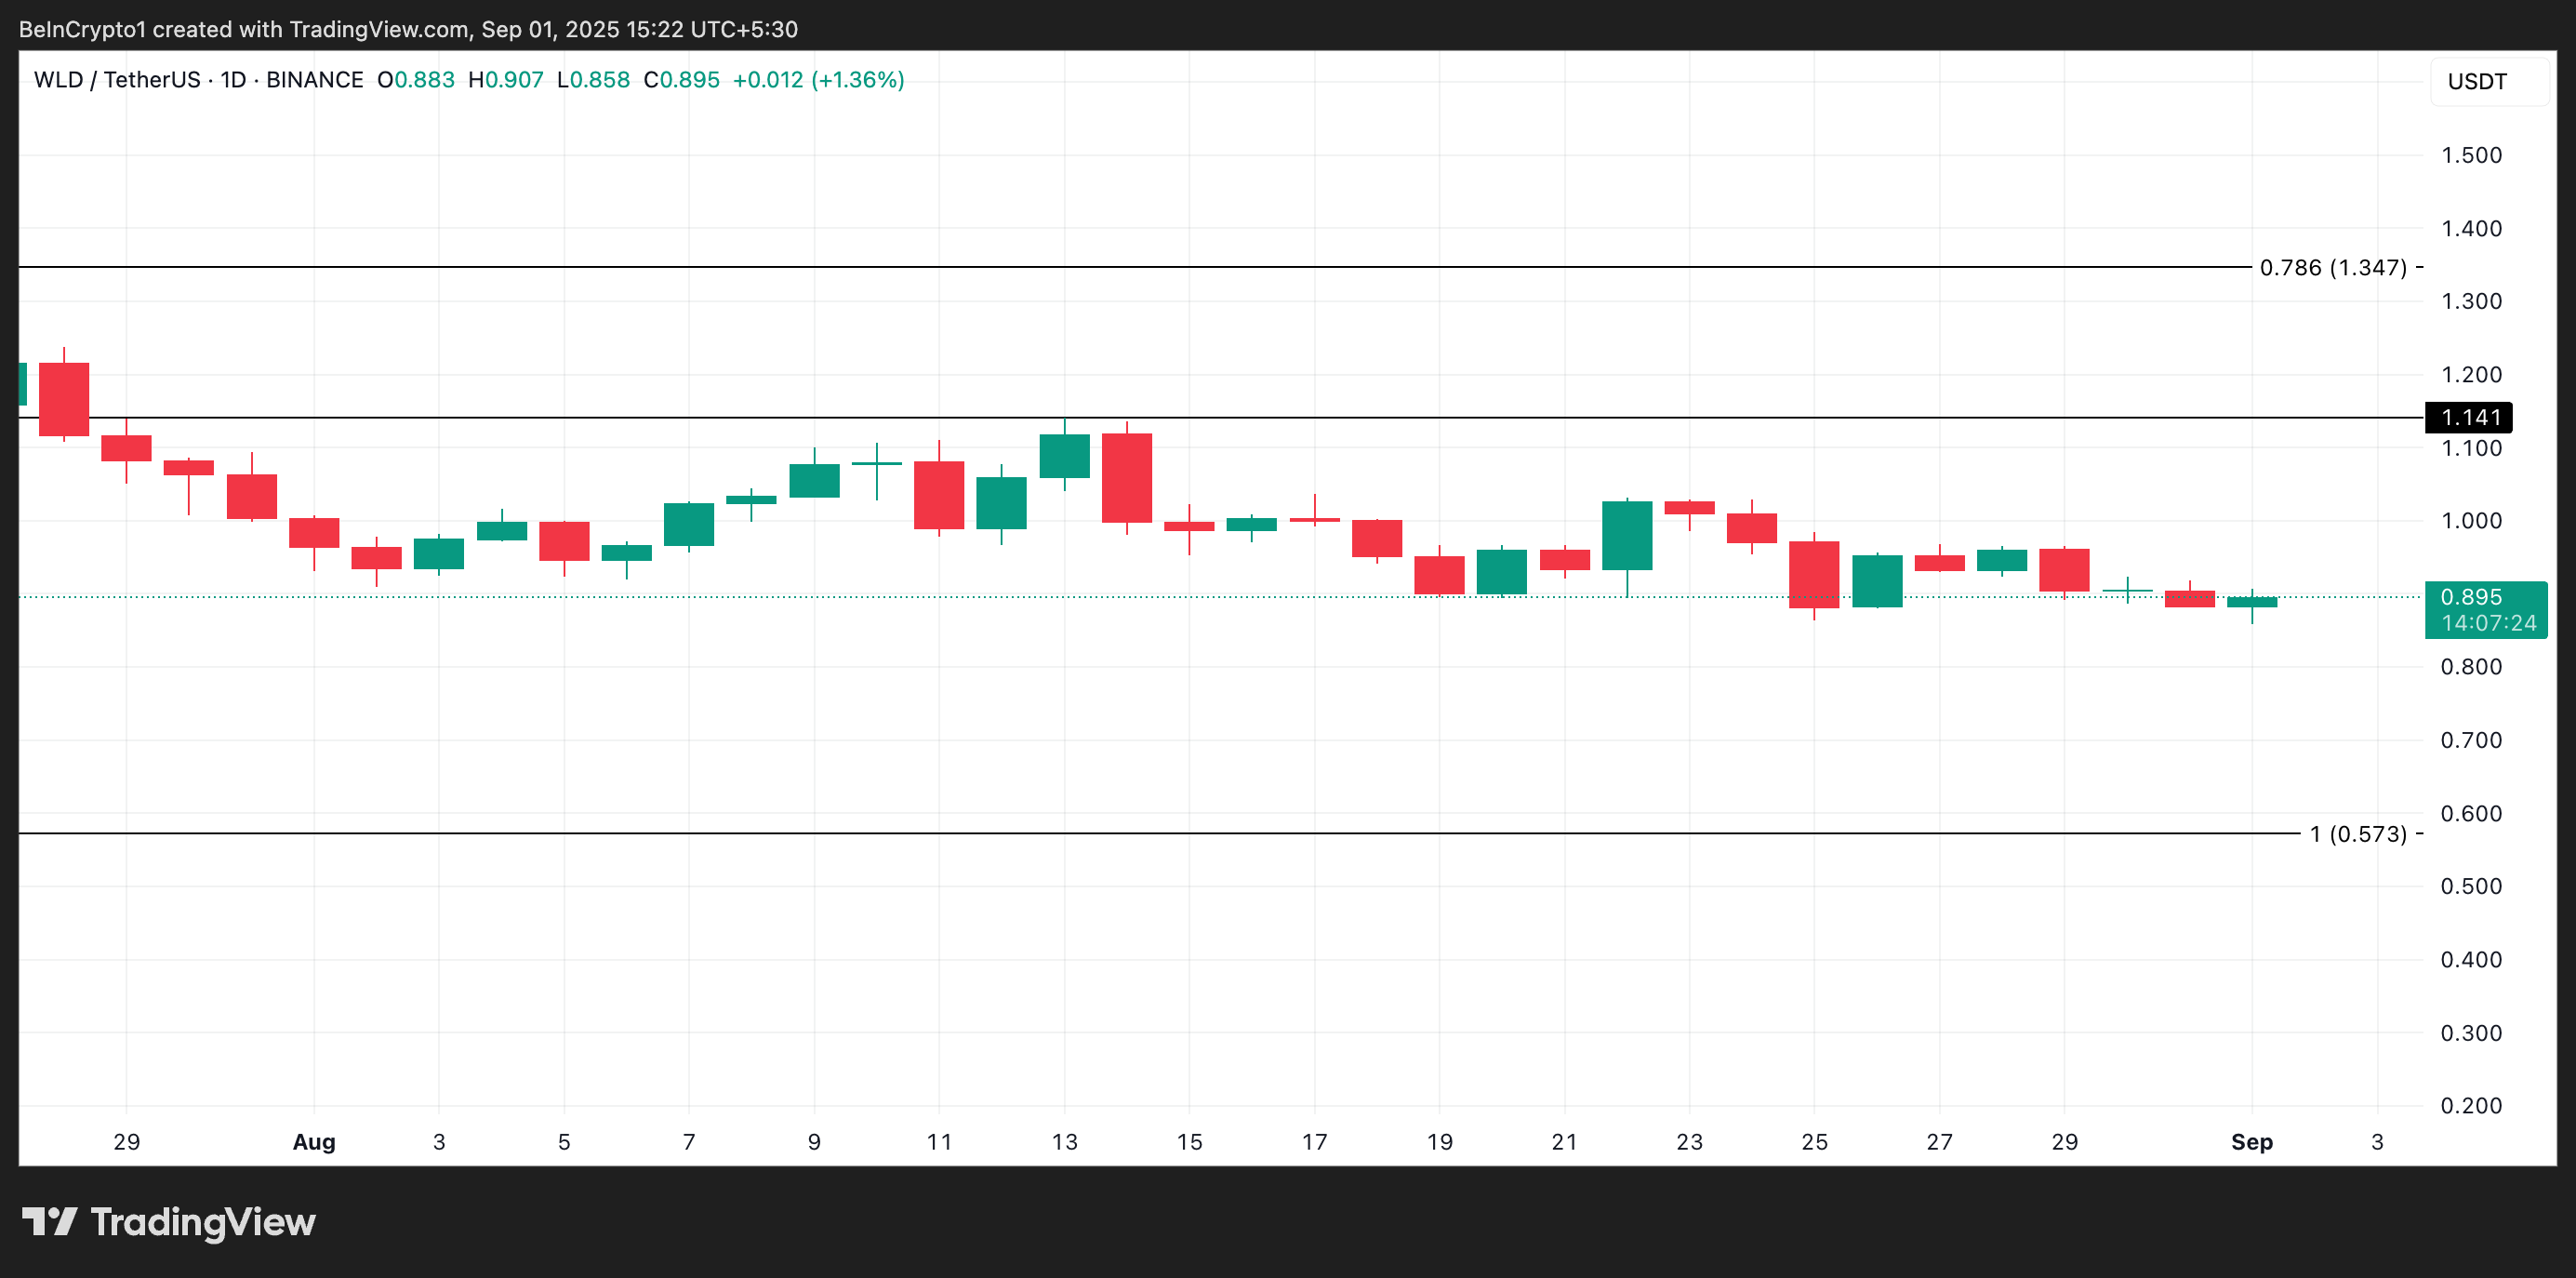This screenshot has width=2576, height=1278.
Task: Click the TradingView logo icon
Action: coord(49,1221)
